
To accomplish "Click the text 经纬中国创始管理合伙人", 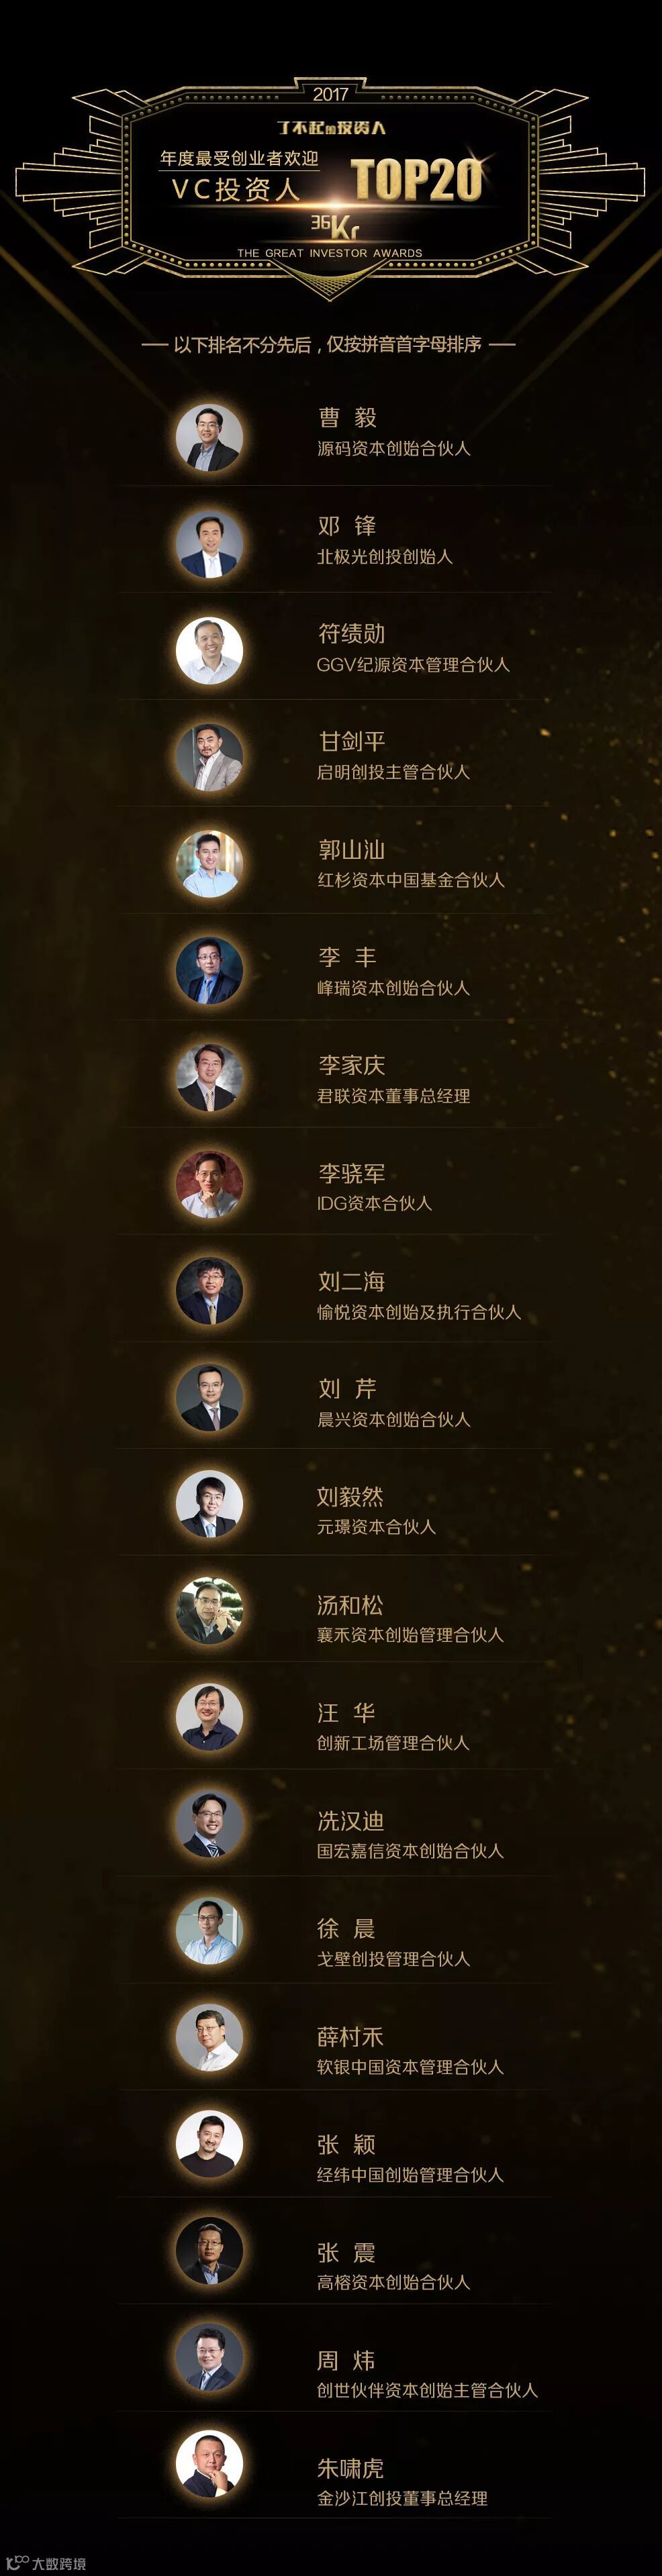I will tap(410, 2174).
